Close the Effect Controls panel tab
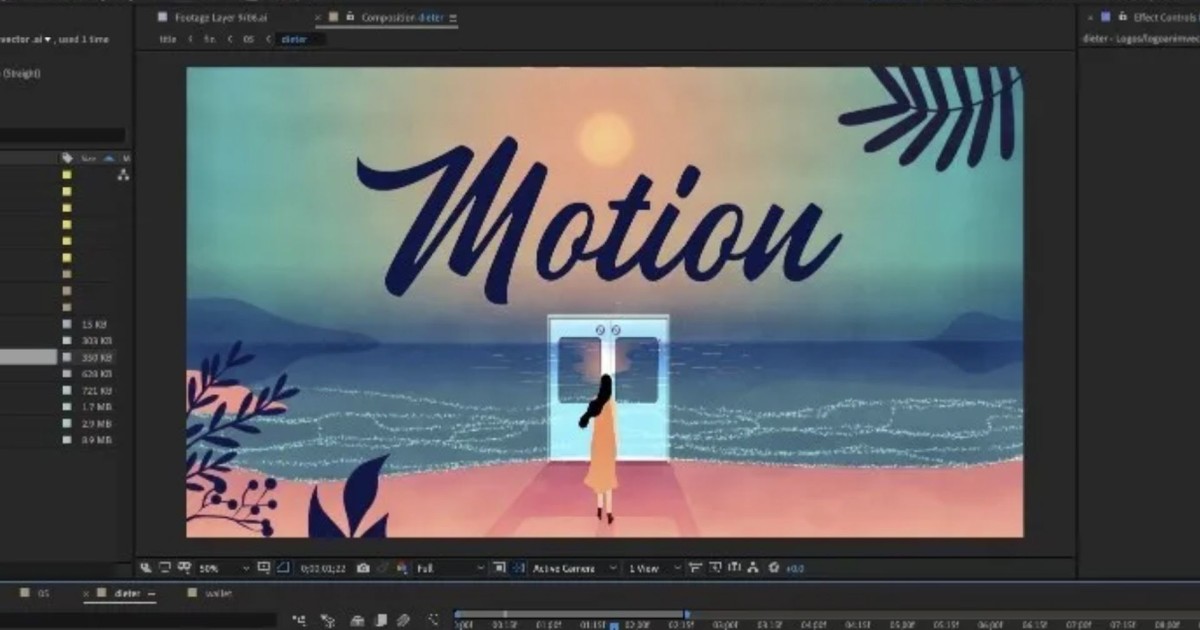Viewport: 1200px width, 630px height. pos(1088,18)
